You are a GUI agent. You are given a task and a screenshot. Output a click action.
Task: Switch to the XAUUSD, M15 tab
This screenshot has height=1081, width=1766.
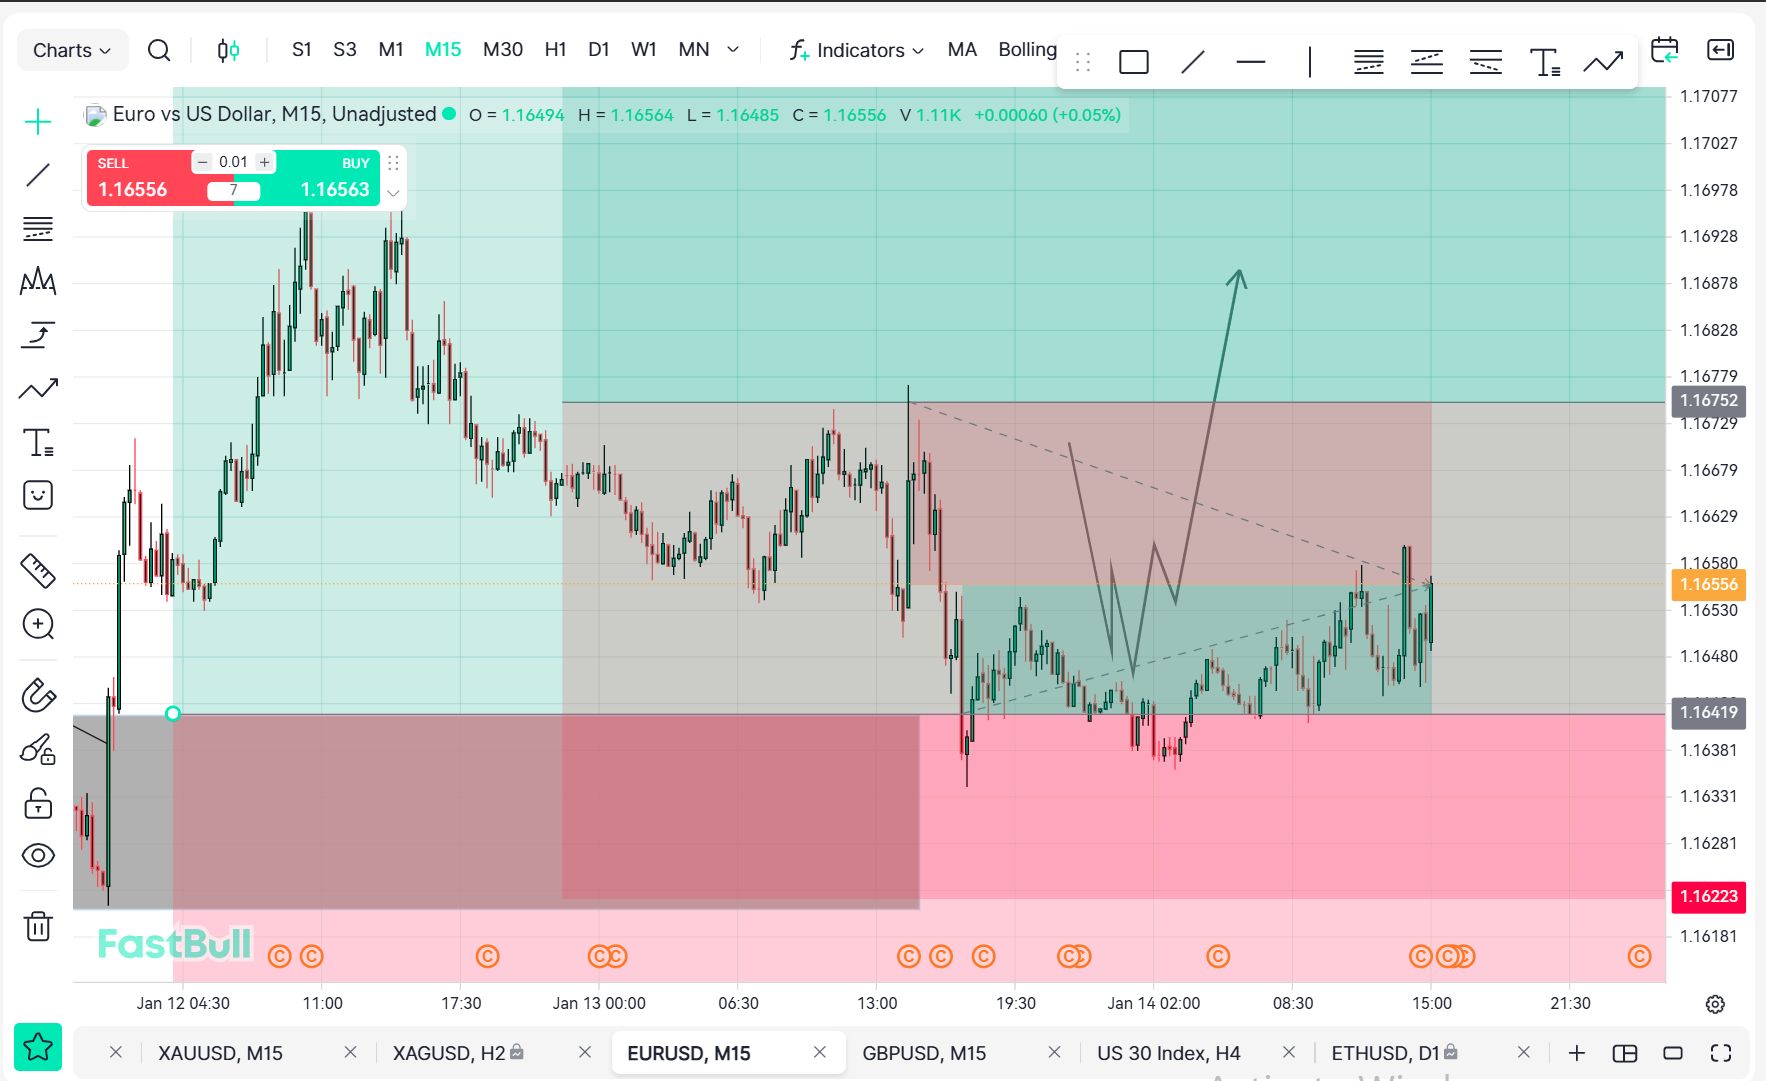(220, 1053)
